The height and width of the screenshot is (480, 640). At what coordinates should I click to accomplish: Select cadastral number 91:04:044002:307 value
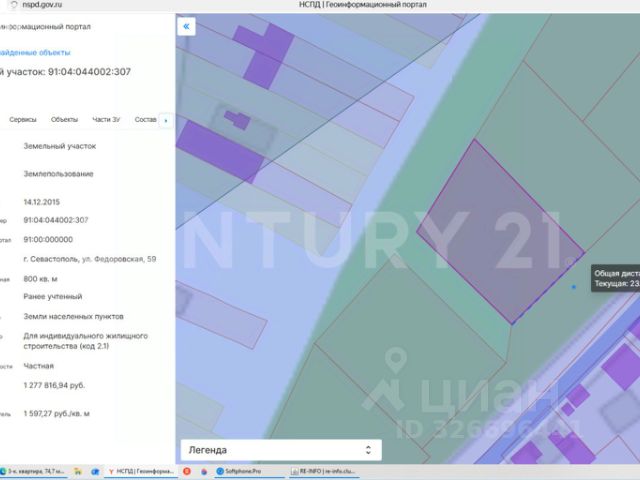56,220
